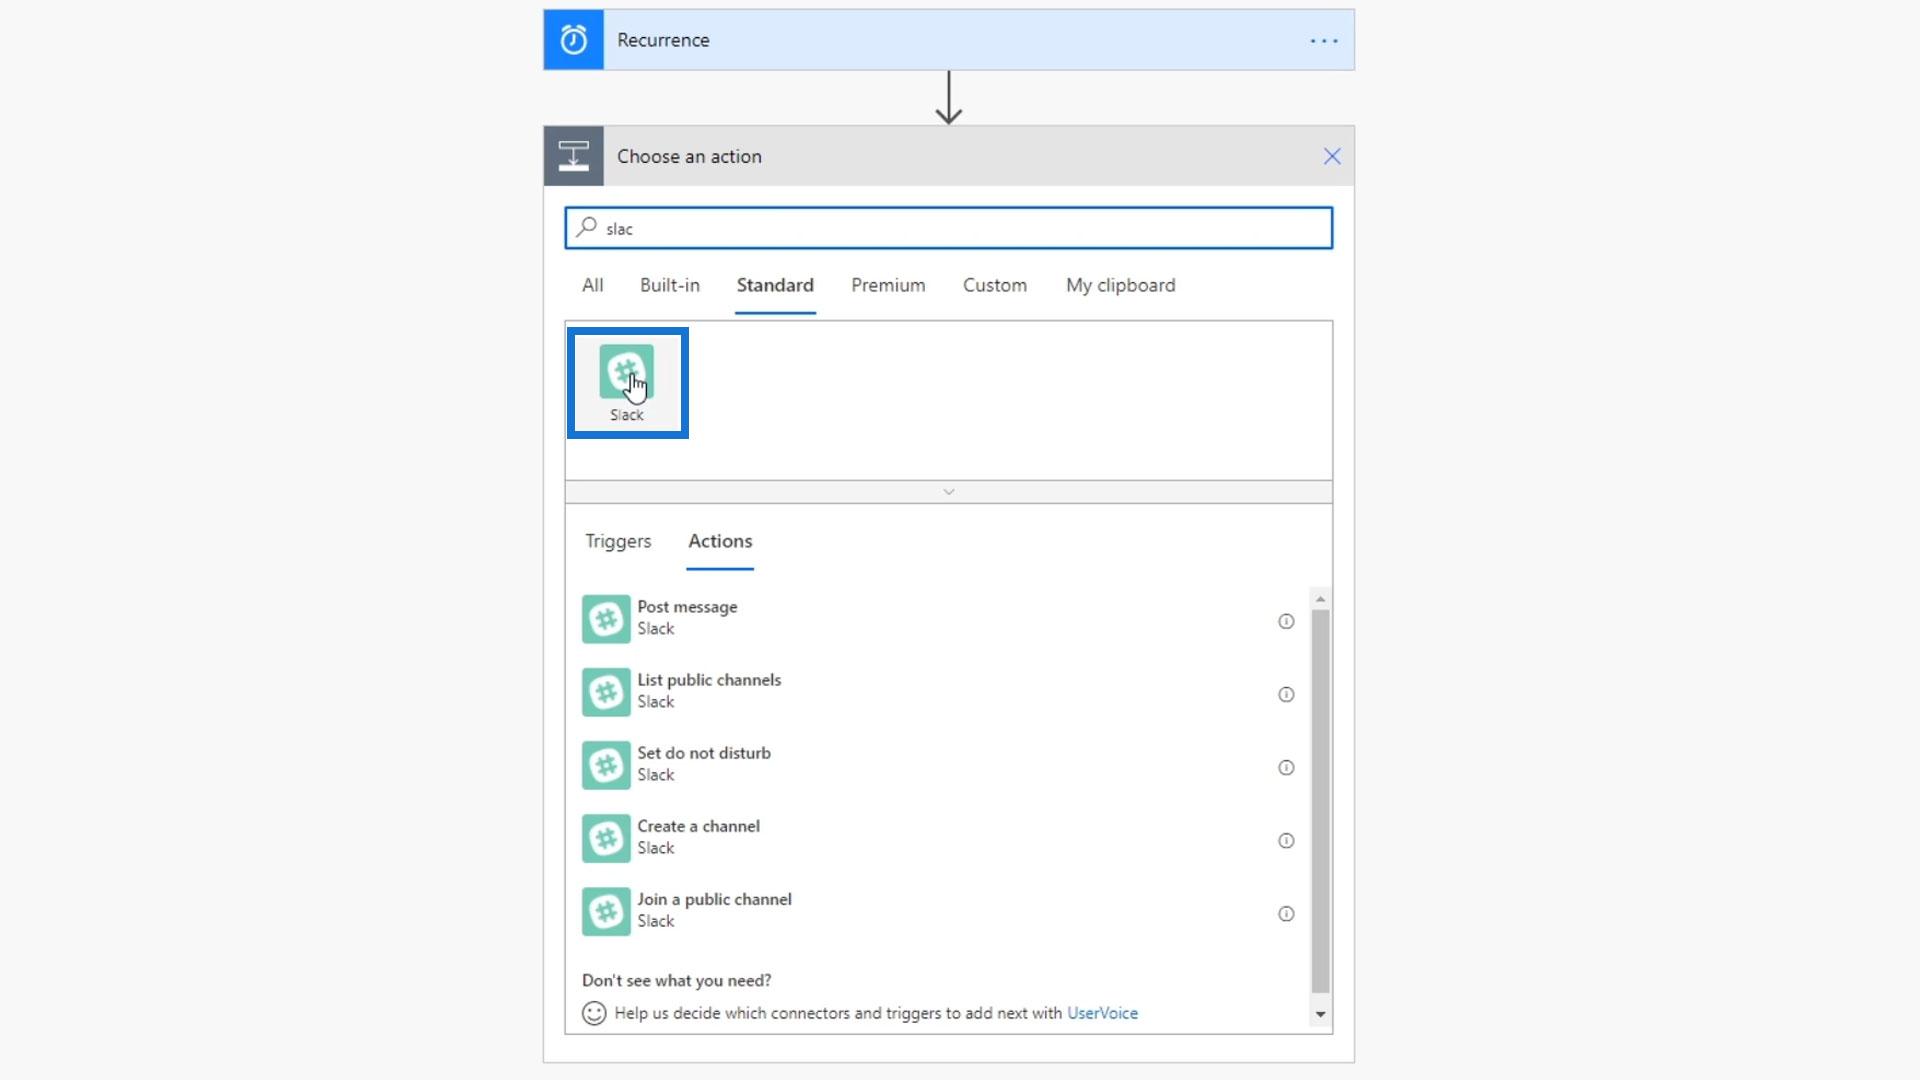Click info icon for Create a channel

point(1286,840)
